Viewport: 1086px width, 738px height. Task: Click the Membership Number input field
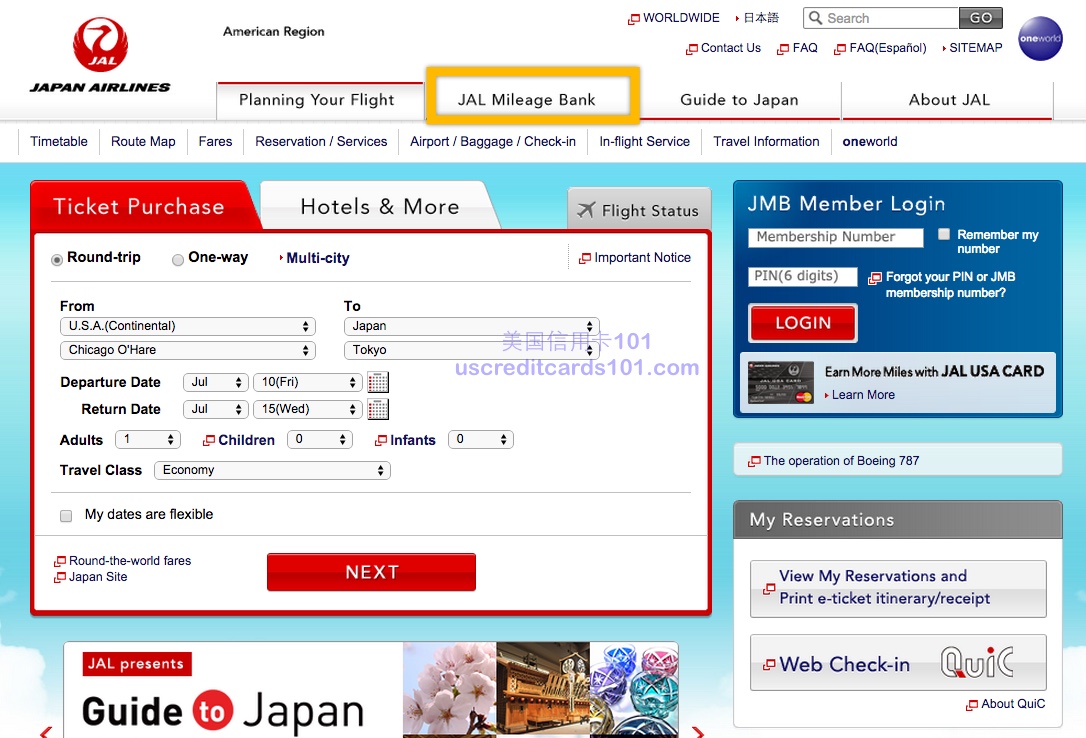tap(835, 237)
